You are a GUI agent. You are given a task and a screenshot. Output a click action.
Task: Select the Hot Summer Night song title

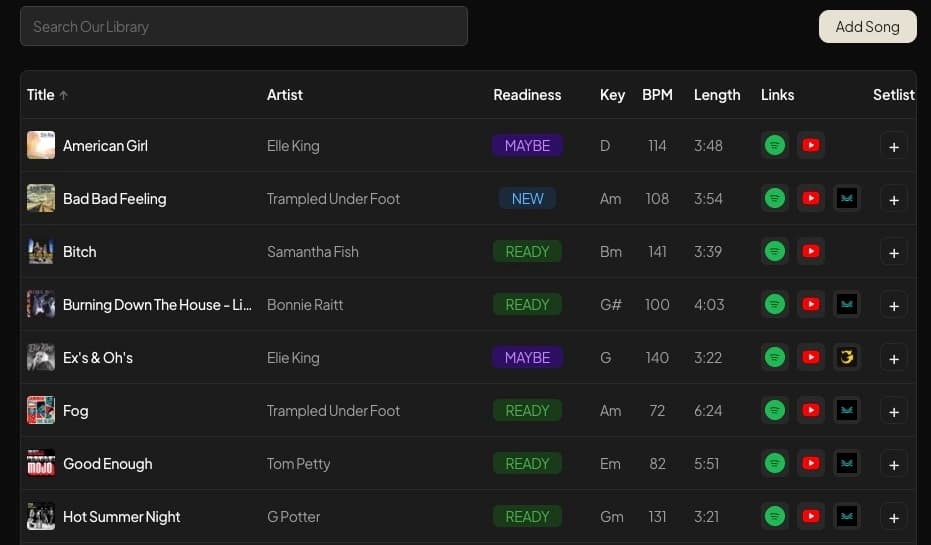tap(122, 517)
